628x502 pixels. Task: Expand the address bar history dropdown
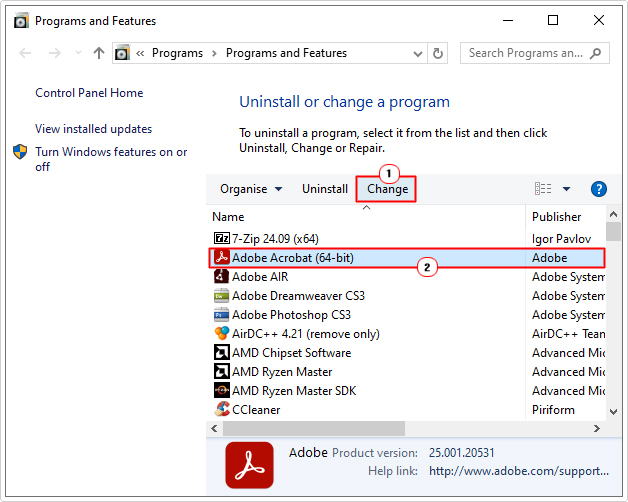click(x=418, y=53)
